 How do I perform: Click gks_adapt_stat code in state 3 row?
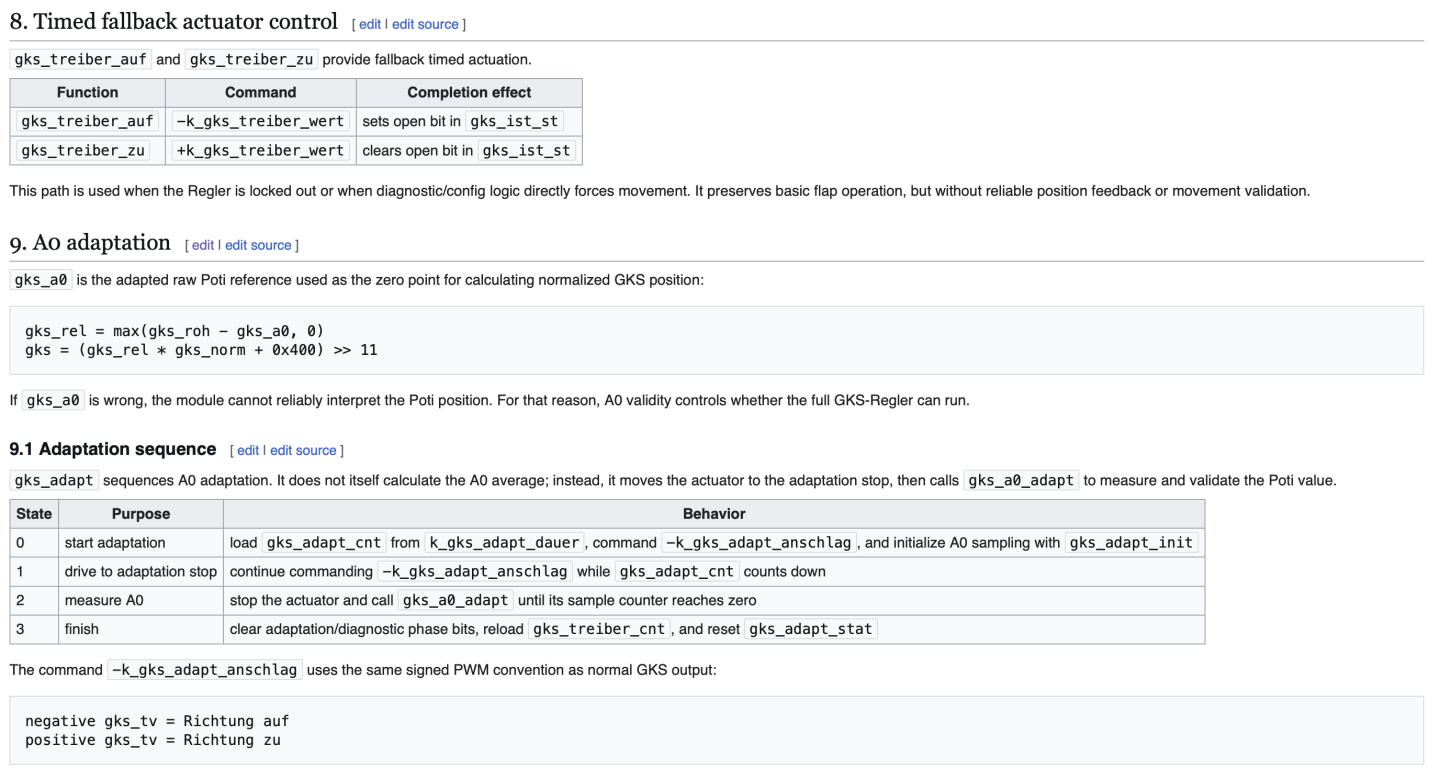pyautogui.click(x=811, y=630)
